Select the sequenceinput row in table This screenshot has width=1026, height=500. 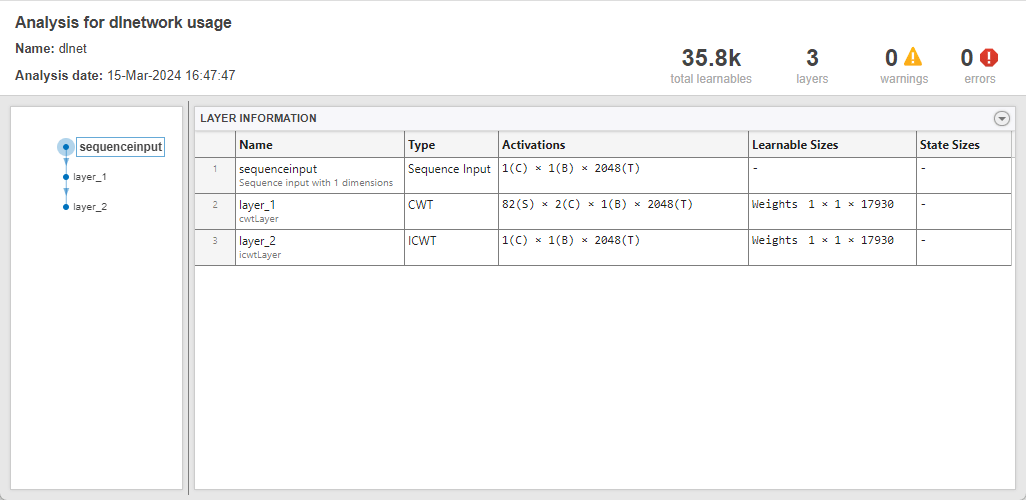[318, 175]
